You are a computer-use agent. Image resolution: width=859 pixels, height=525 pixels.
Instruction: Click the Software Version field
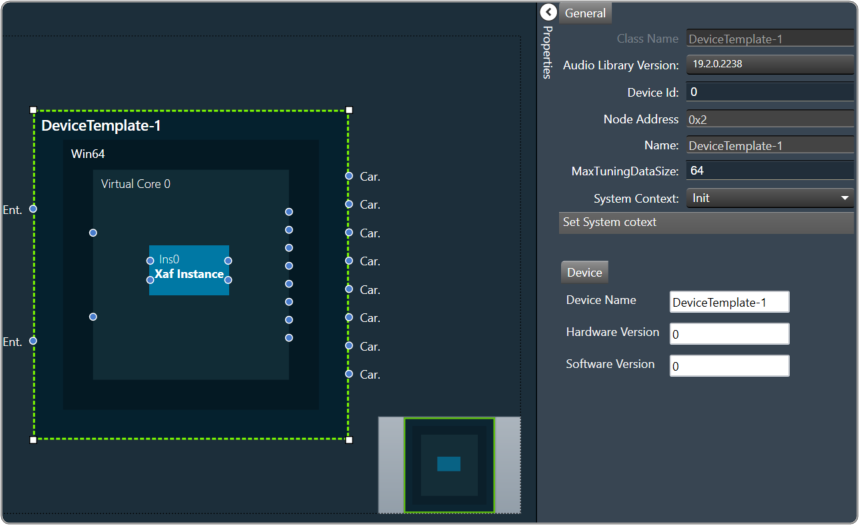click(x=729, y=366)
